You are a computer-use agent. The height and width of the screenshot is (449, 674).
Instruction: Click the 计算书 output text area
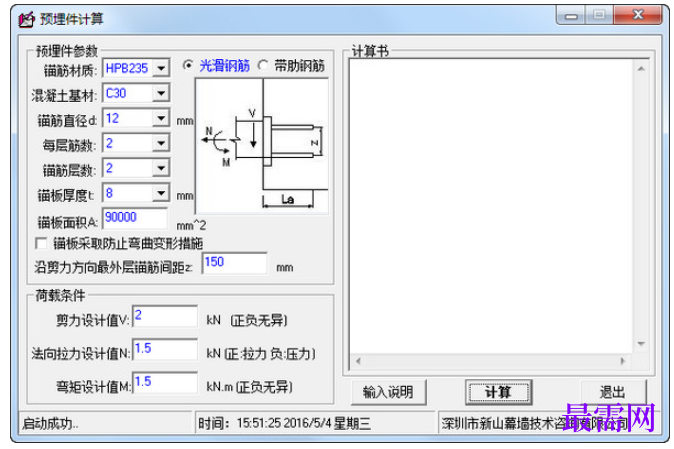coord(490,206)
